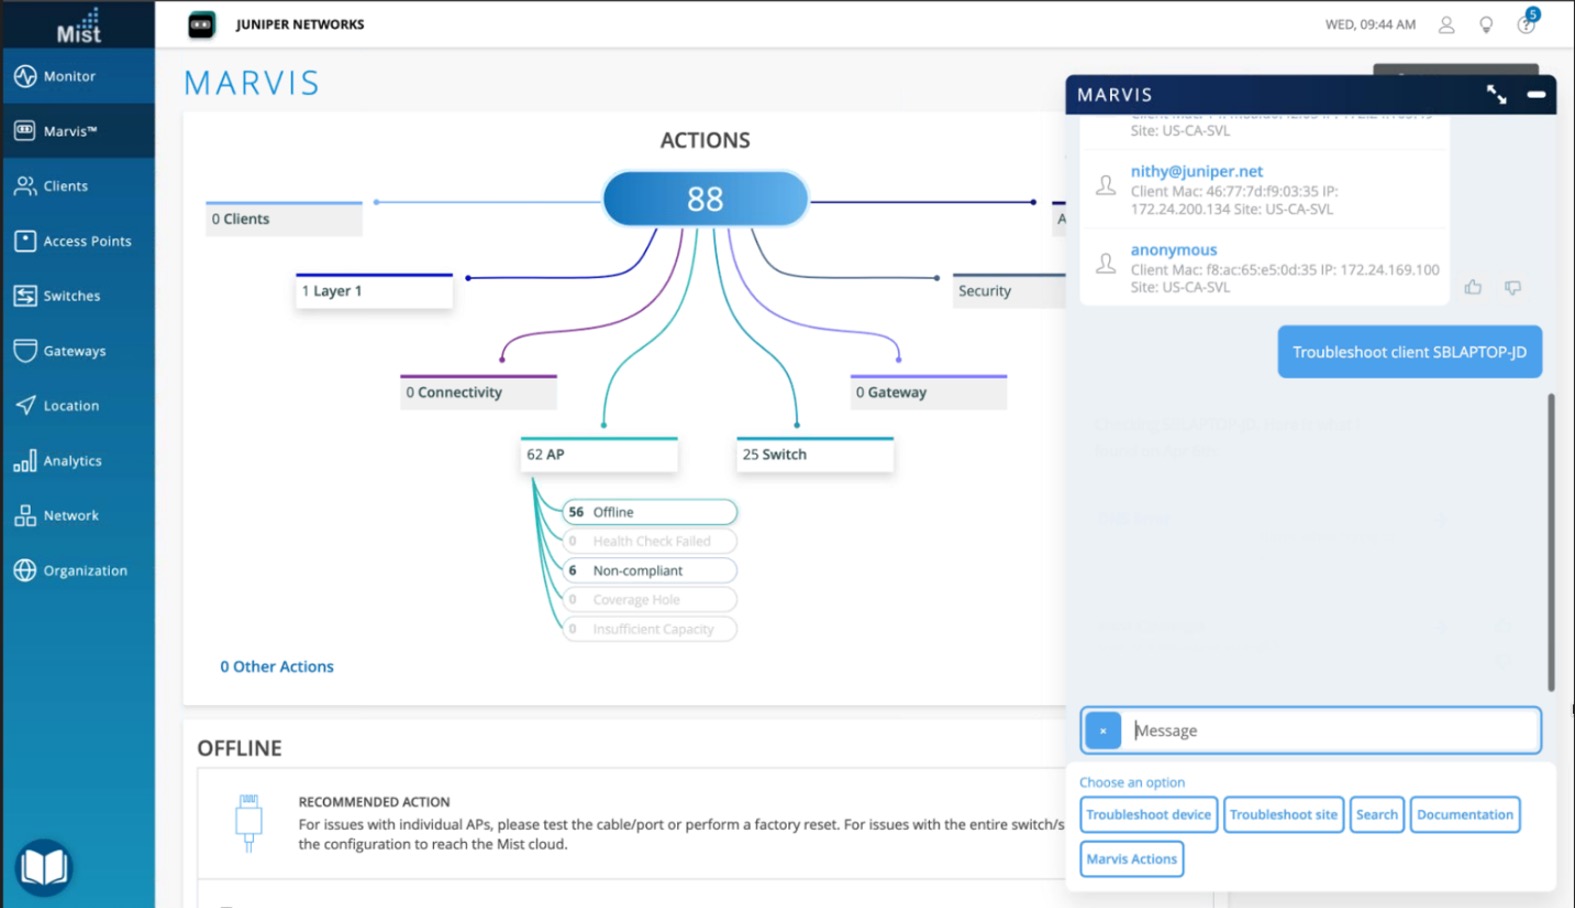Click the lightbulb icon in header

pyautogui.click(x=1486, y=25)
